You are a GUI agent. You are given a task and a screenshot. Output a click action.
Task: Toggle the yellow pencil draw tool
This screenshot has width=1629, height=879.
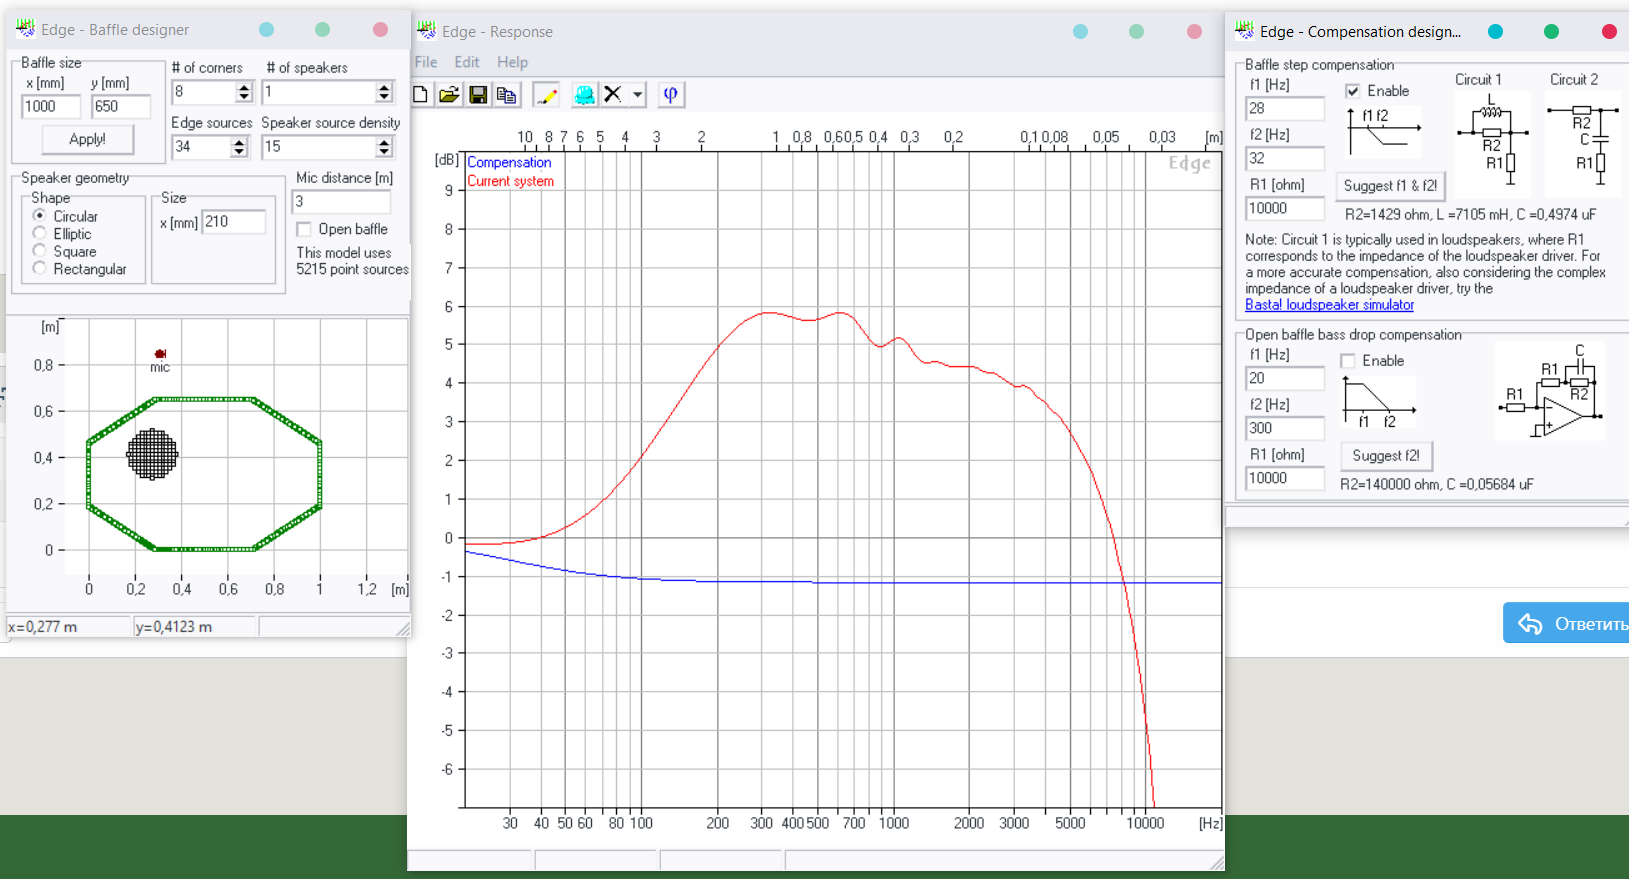546,94
